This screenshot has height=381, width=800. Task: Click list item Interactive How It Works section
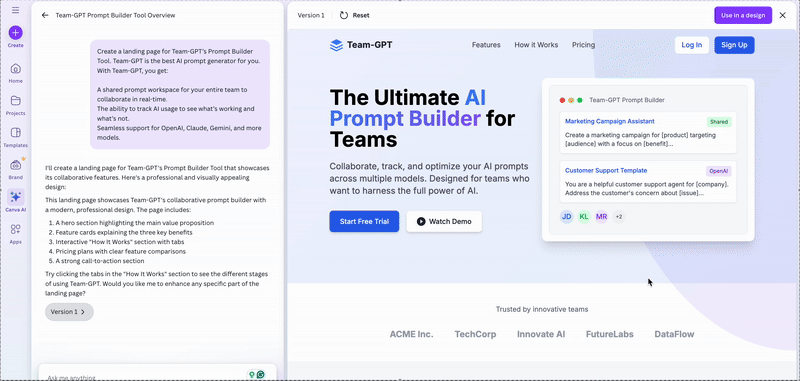[x=120, y=242]
